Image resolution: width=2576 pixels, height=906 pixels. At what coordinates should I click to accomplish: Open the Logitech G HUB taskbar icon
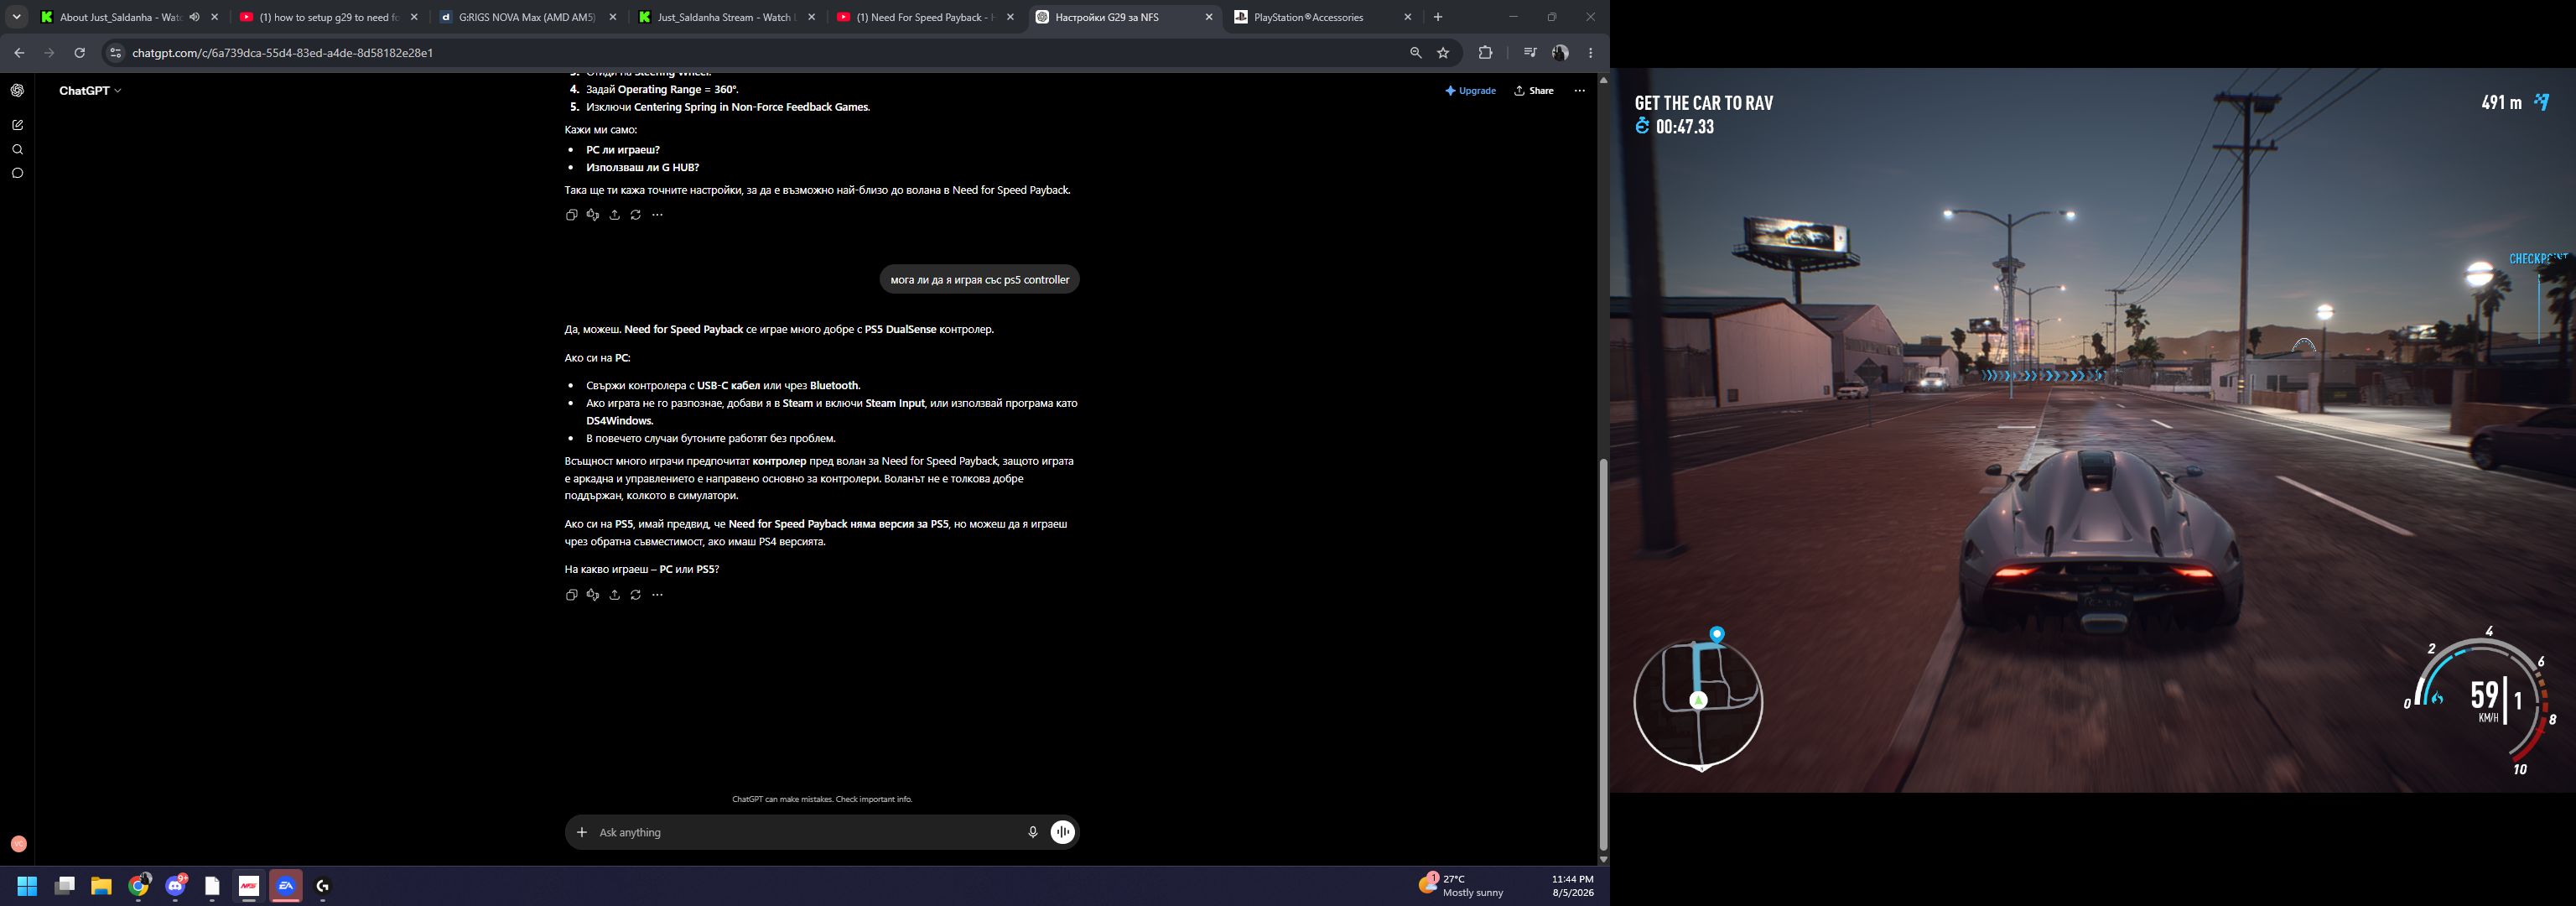tap(322, 886)
